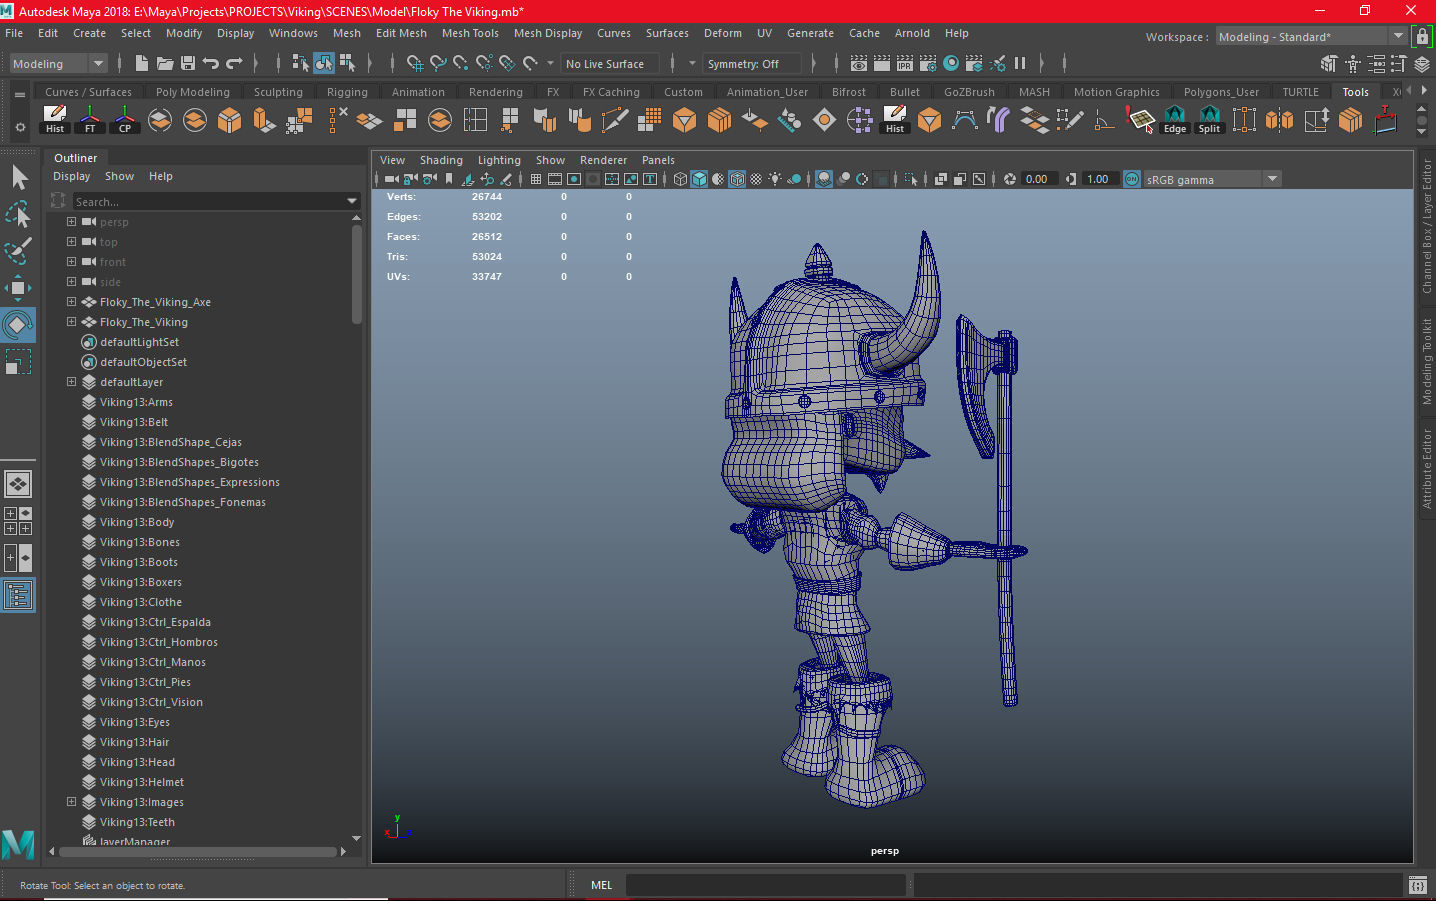Viewport: 1436px width, 901px height.
Task: Open the Edit Mesh menu
Action: [401, 33]
